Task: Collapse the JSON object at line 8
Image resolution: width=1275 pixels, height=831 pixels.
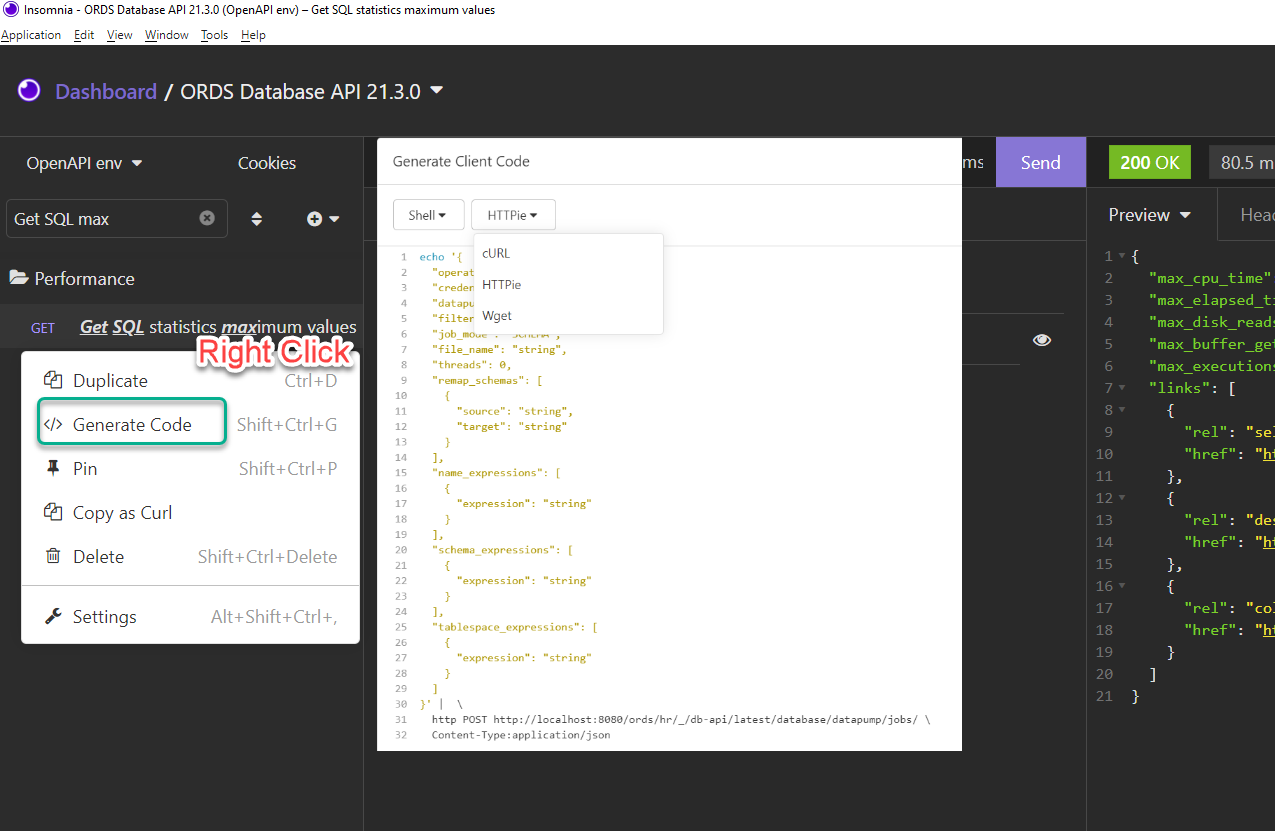Action: click(1122, 410)
